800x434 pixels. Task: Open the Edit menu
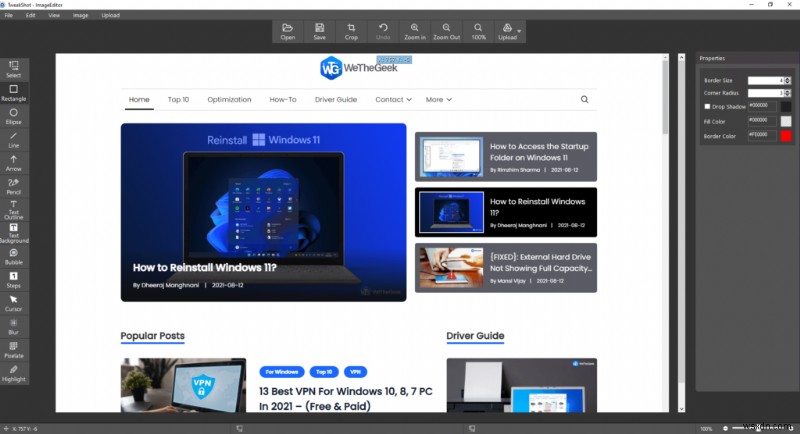coord(31,15)
